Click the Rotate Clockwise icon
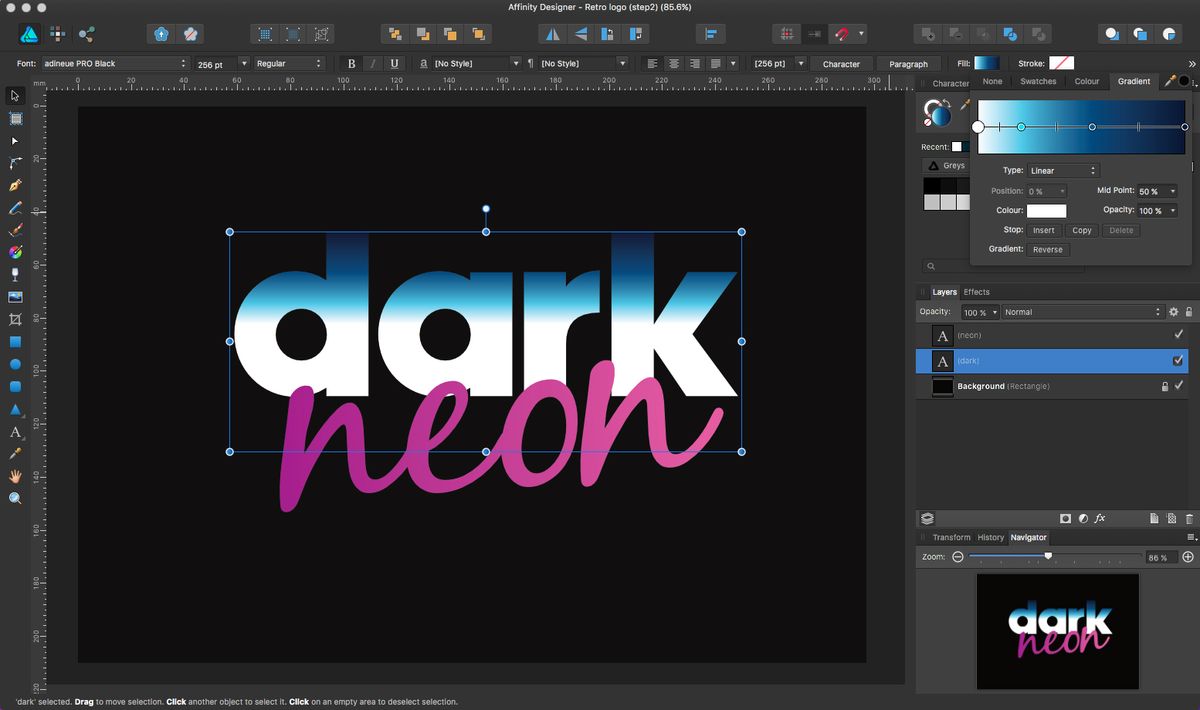Viewport: 1200px width, 710px height. click(x=635, y=33)
